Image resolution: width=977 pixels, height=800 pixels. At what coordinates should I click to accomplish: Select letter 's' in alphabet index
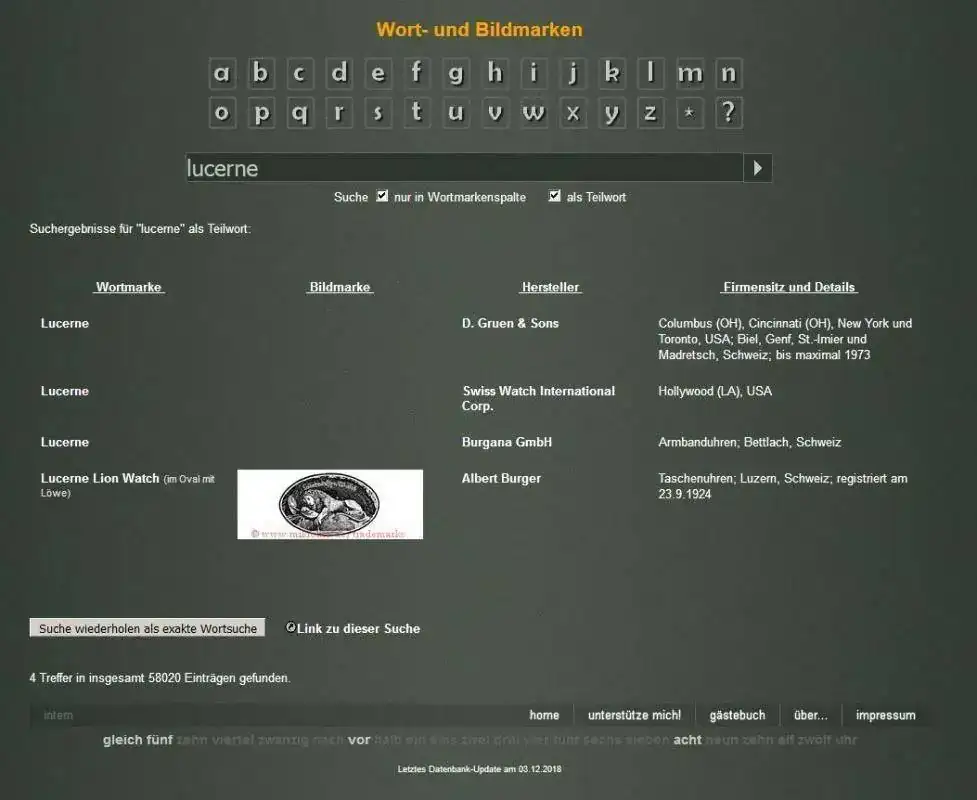tap(378, 113)
